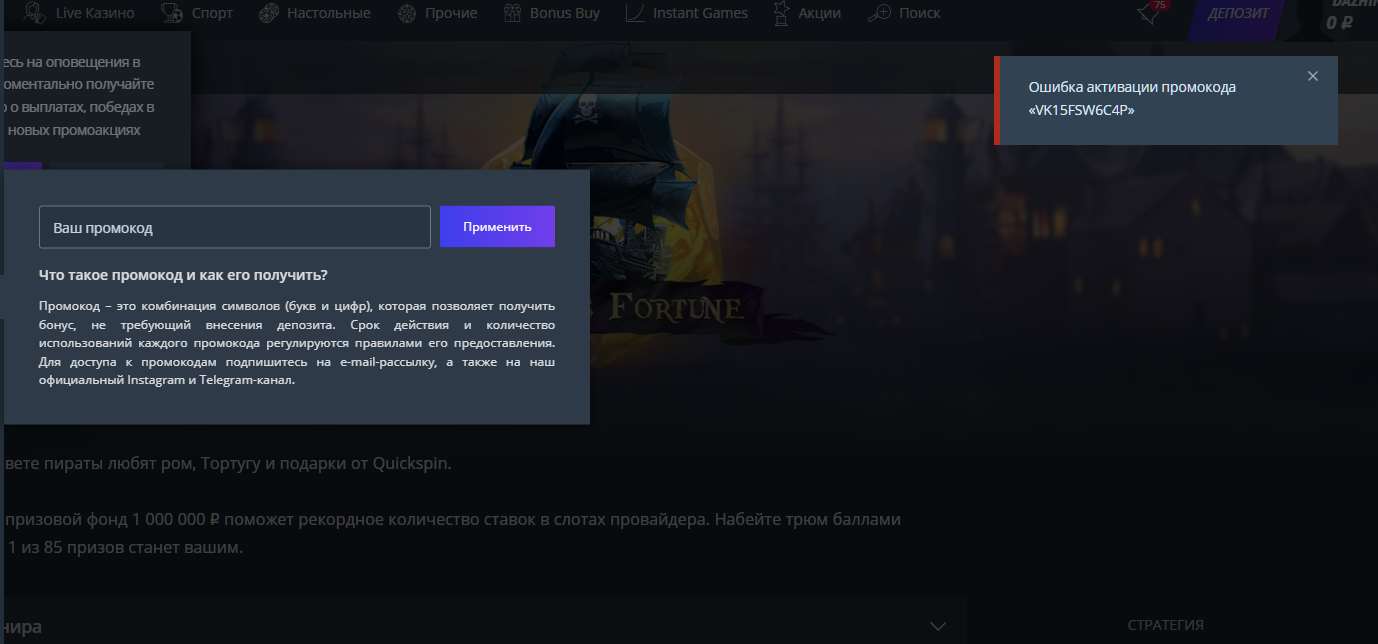Viewport: 1378px width, 644px height.
Task: Click the account balance 0 ₽ display
Action: click(1340, 22)
